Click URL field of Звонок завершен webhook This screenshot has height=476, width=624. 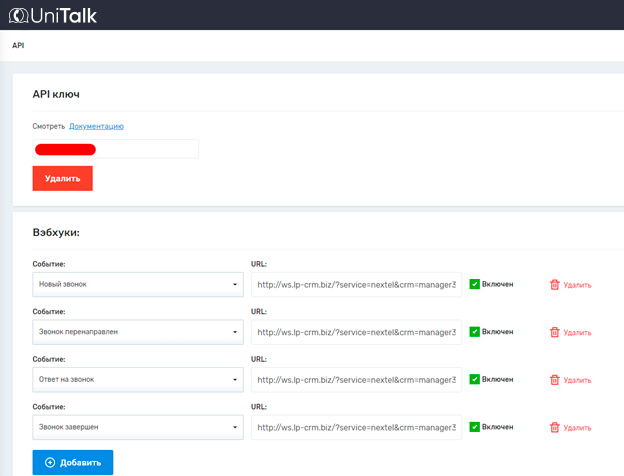[356, 428]
